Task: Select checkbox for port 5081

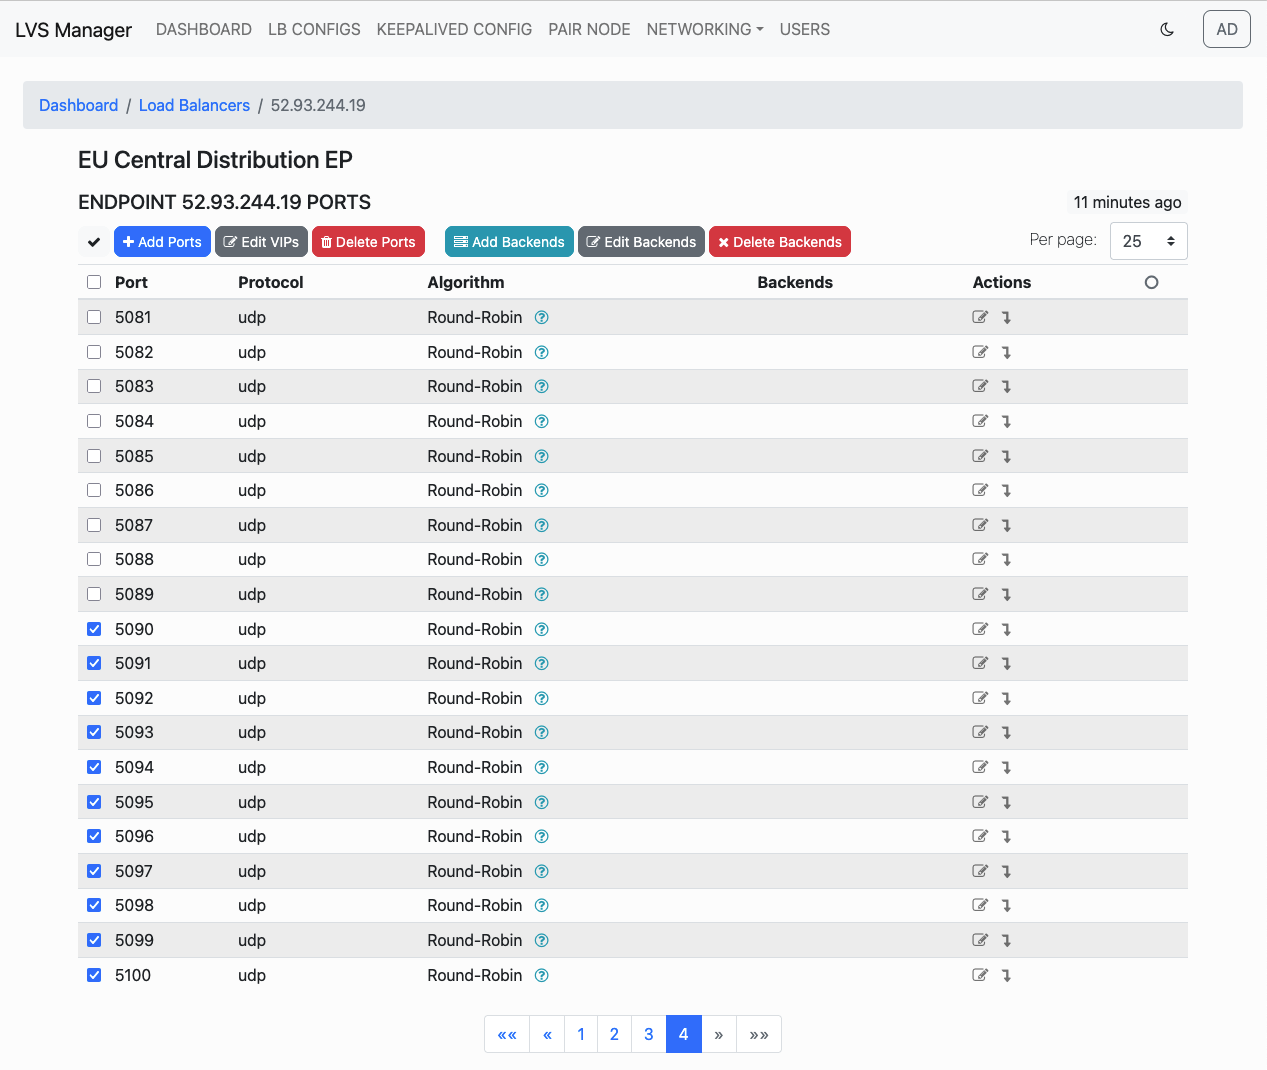Action: (x=94, y=317)
